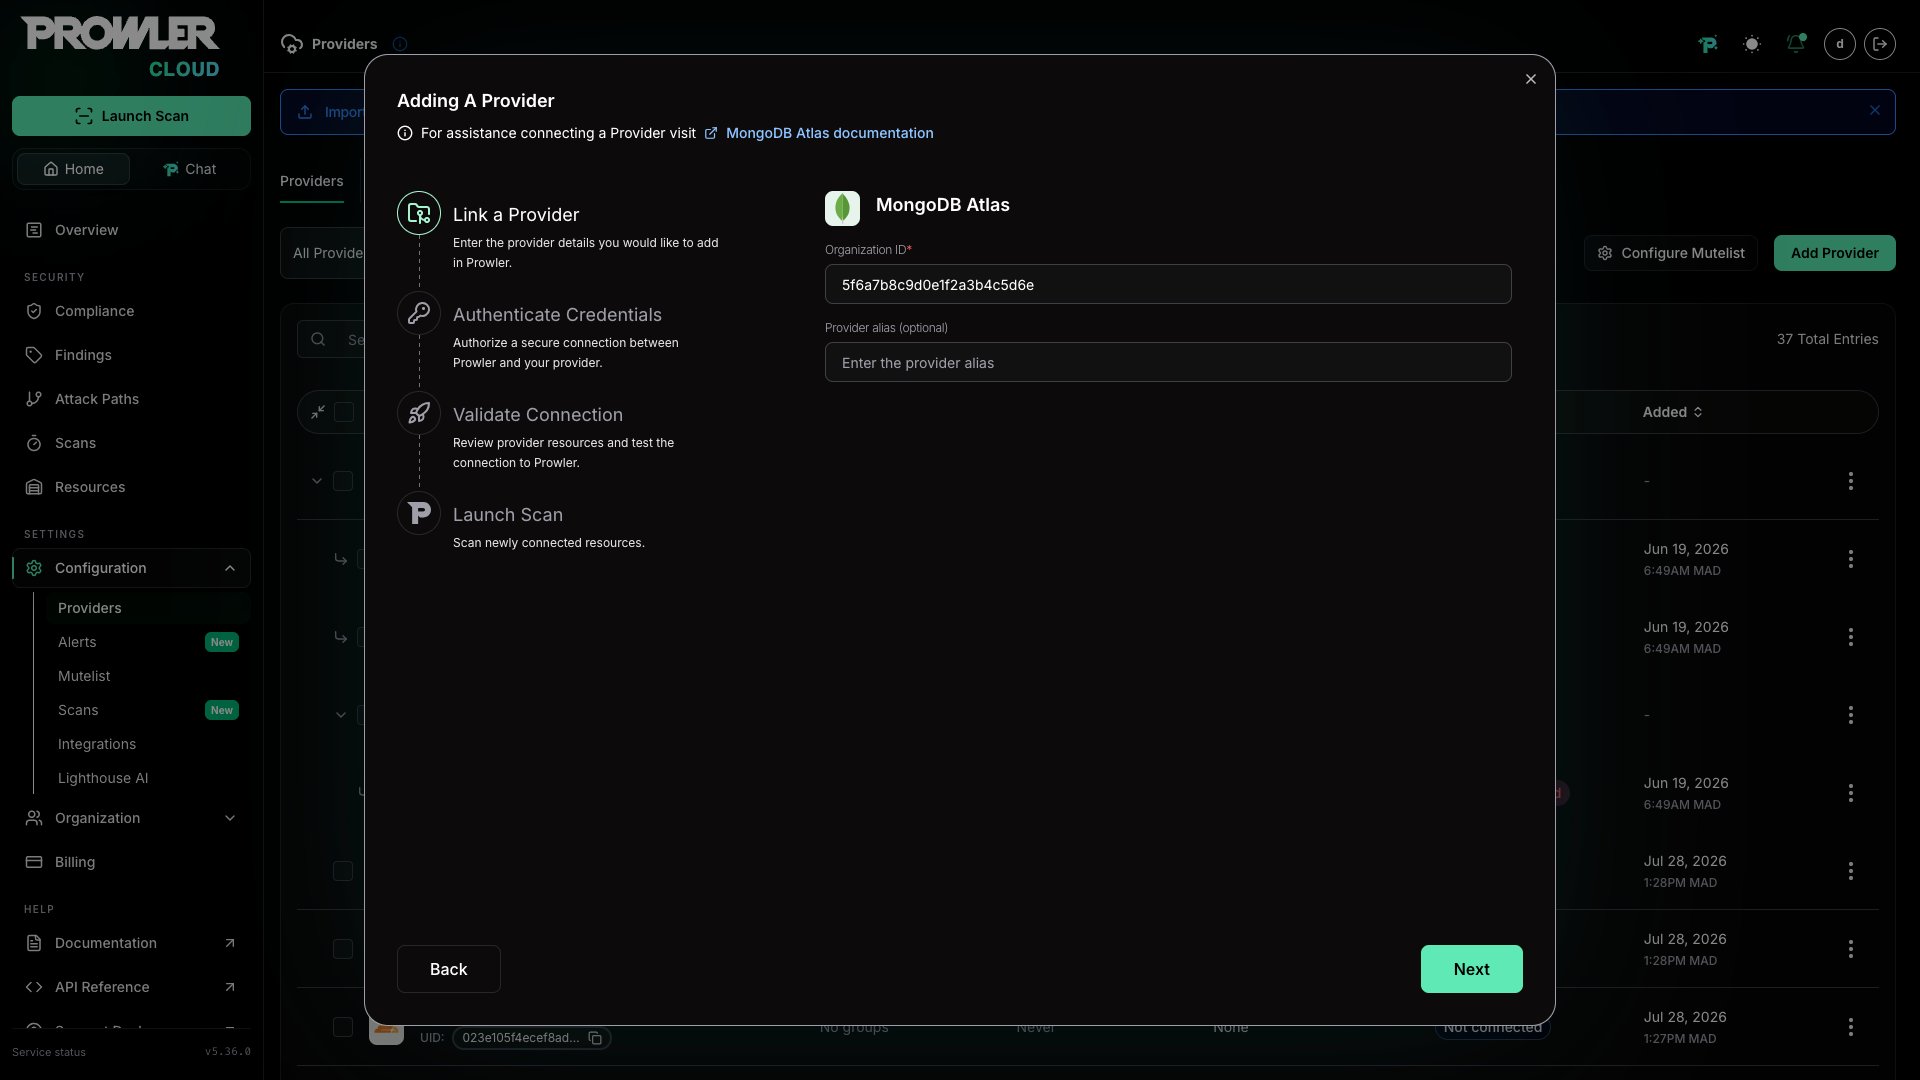Toggle the first provider group row checkbox

click(343, 481)
